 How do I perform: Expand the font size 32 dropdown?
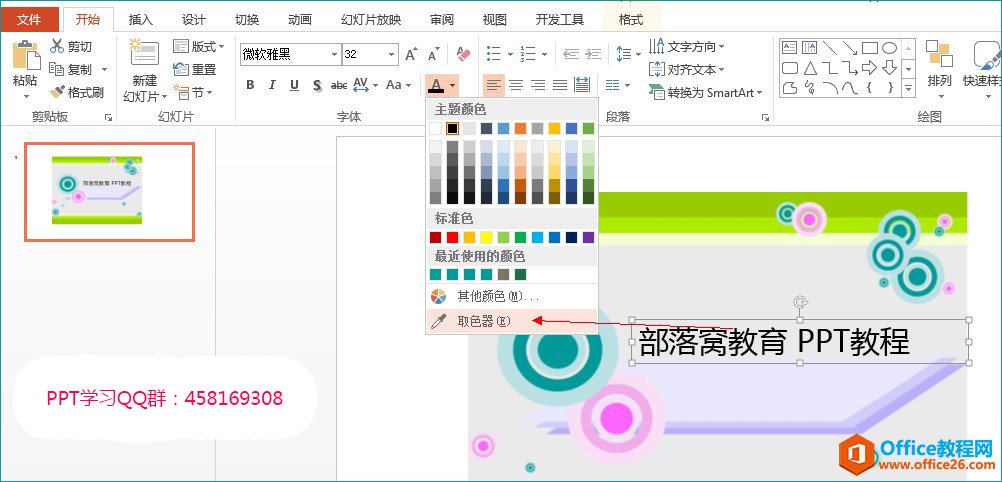pyautogui.click(x=391, y=54)
